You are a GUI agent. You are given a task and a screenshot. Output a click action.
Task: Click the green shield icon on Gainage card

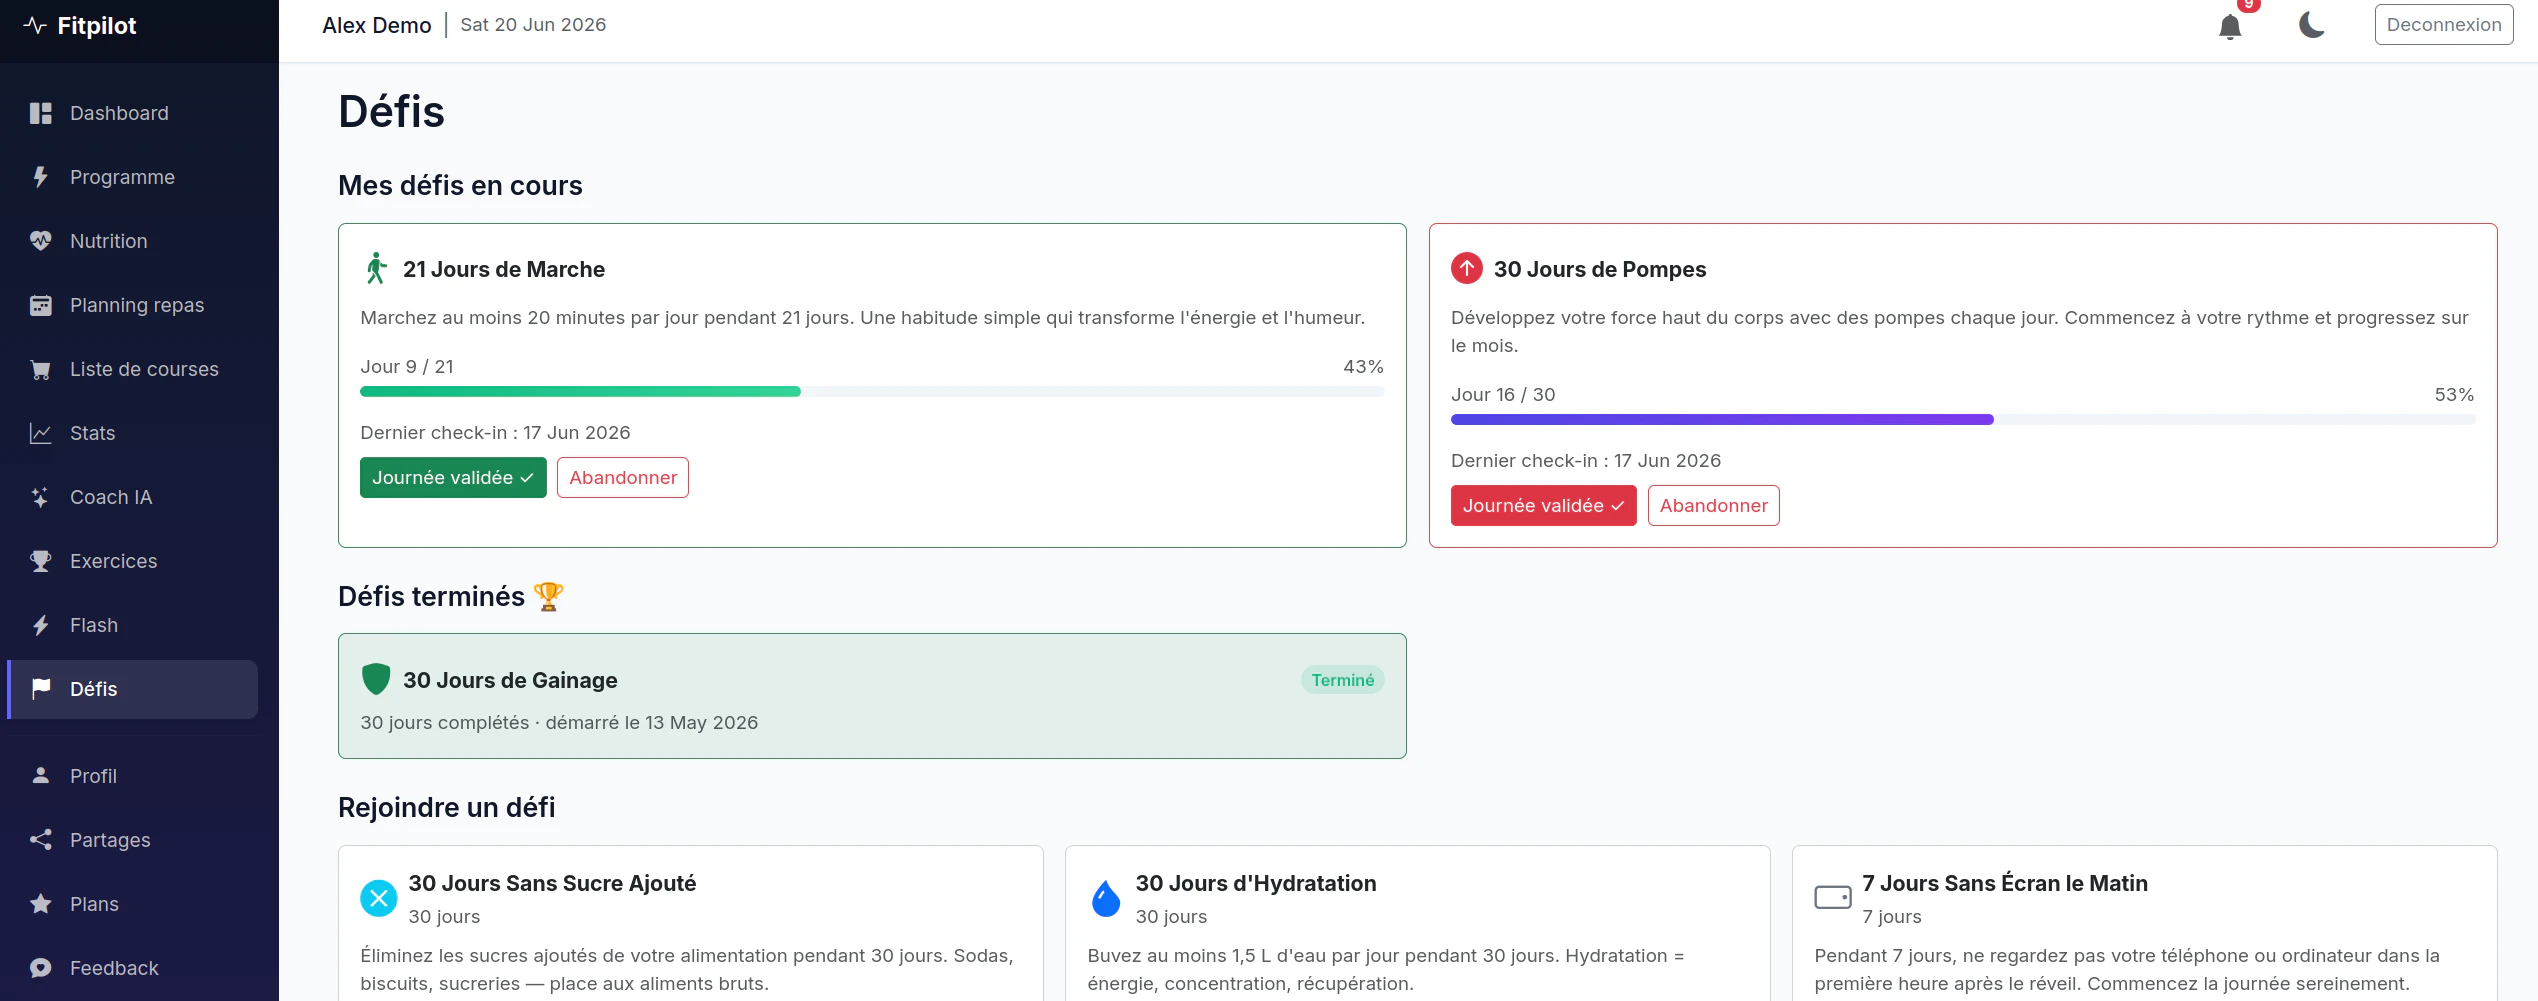[376, 679]
